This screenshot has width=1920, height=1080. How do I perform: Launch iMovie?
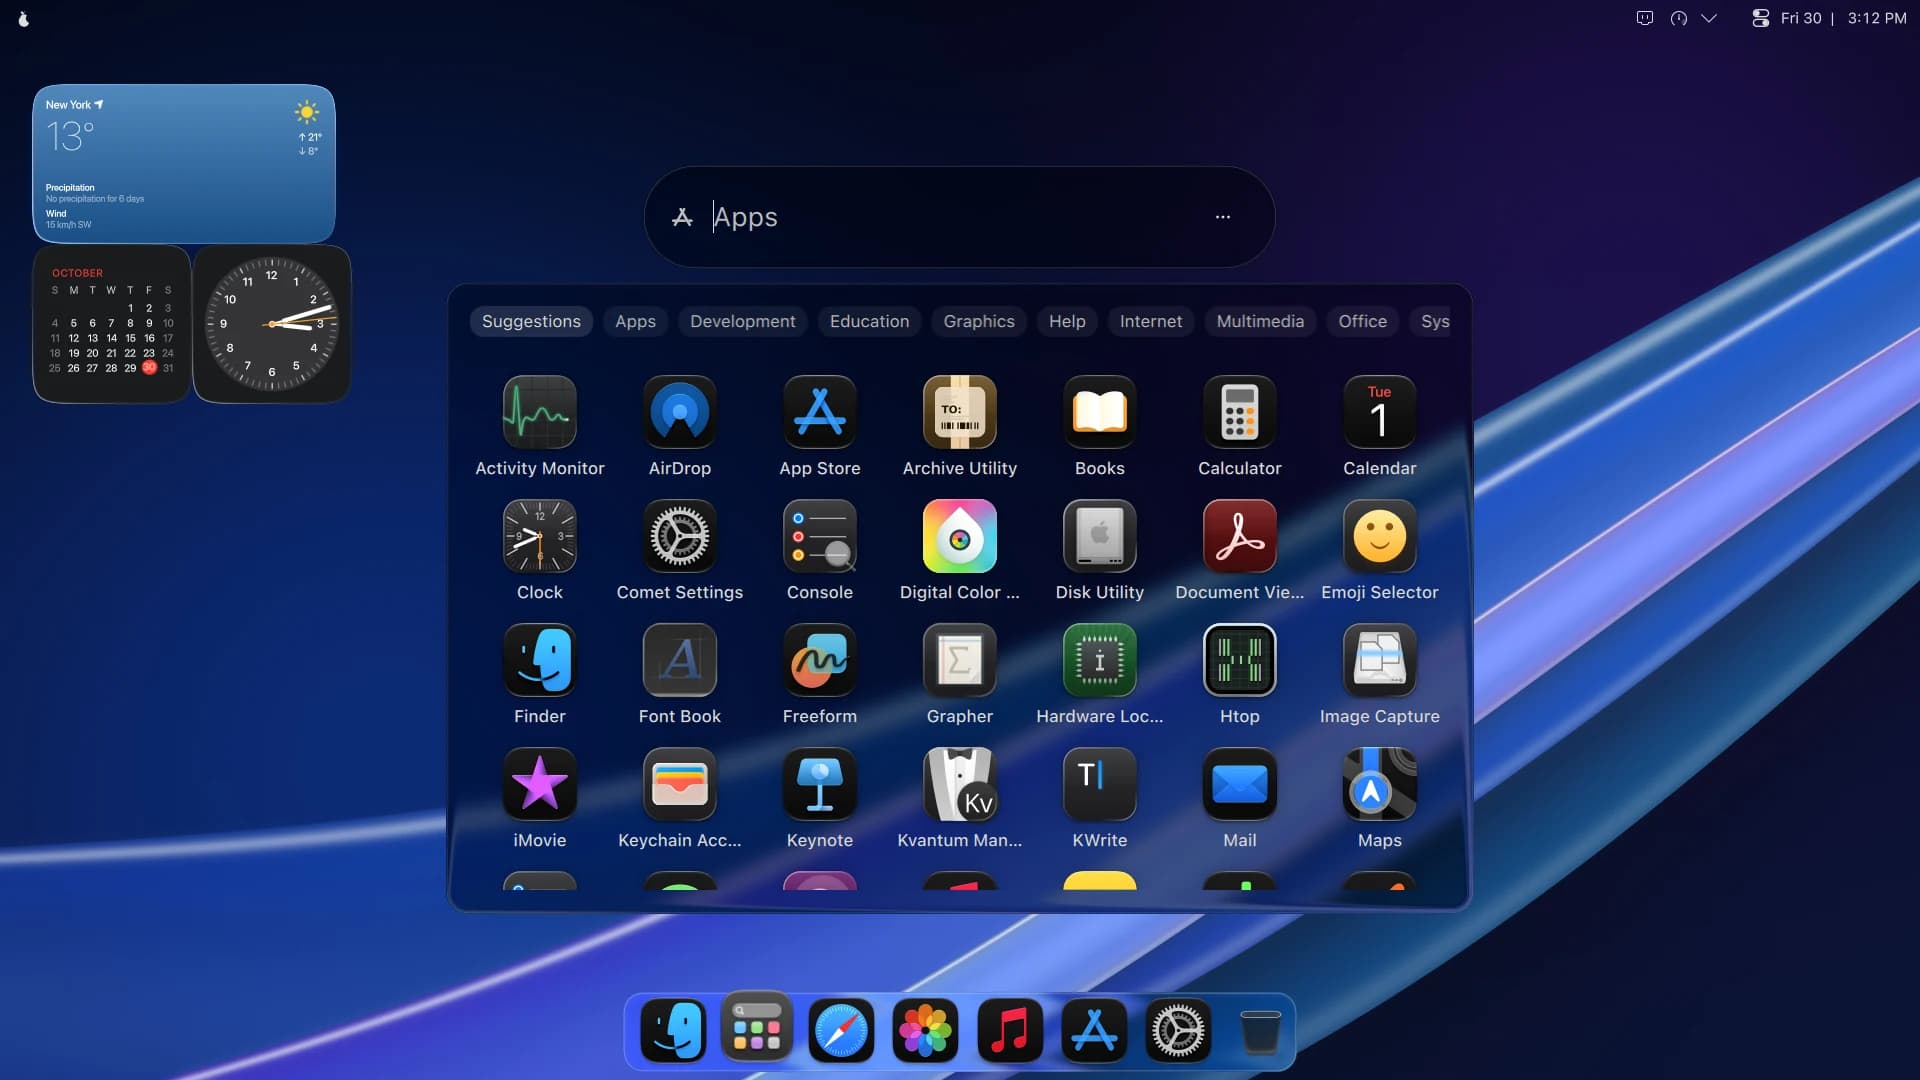click(540, 784)
